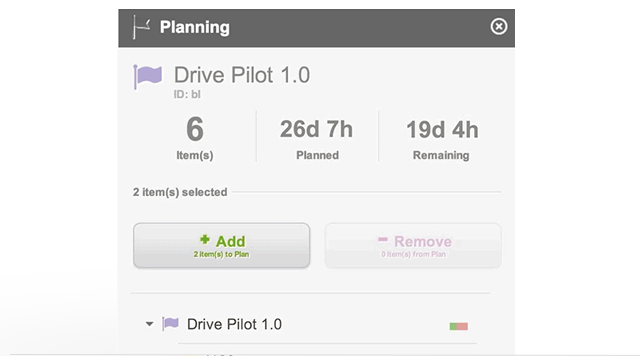Add 2 items to the plan
The height and width of the screenshot is (360, 640).
pos(222,245)
